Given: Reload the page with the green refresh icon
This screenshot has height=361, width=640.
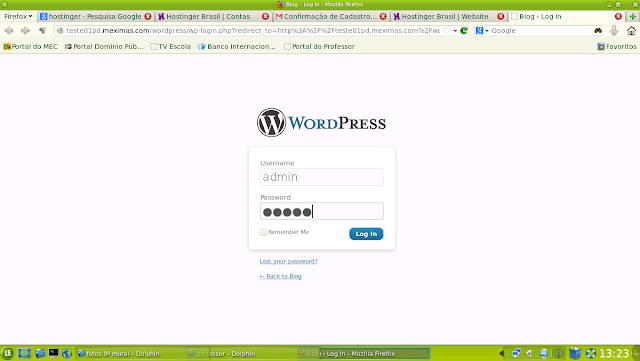Looking at the screenshot, I should 464,31.
